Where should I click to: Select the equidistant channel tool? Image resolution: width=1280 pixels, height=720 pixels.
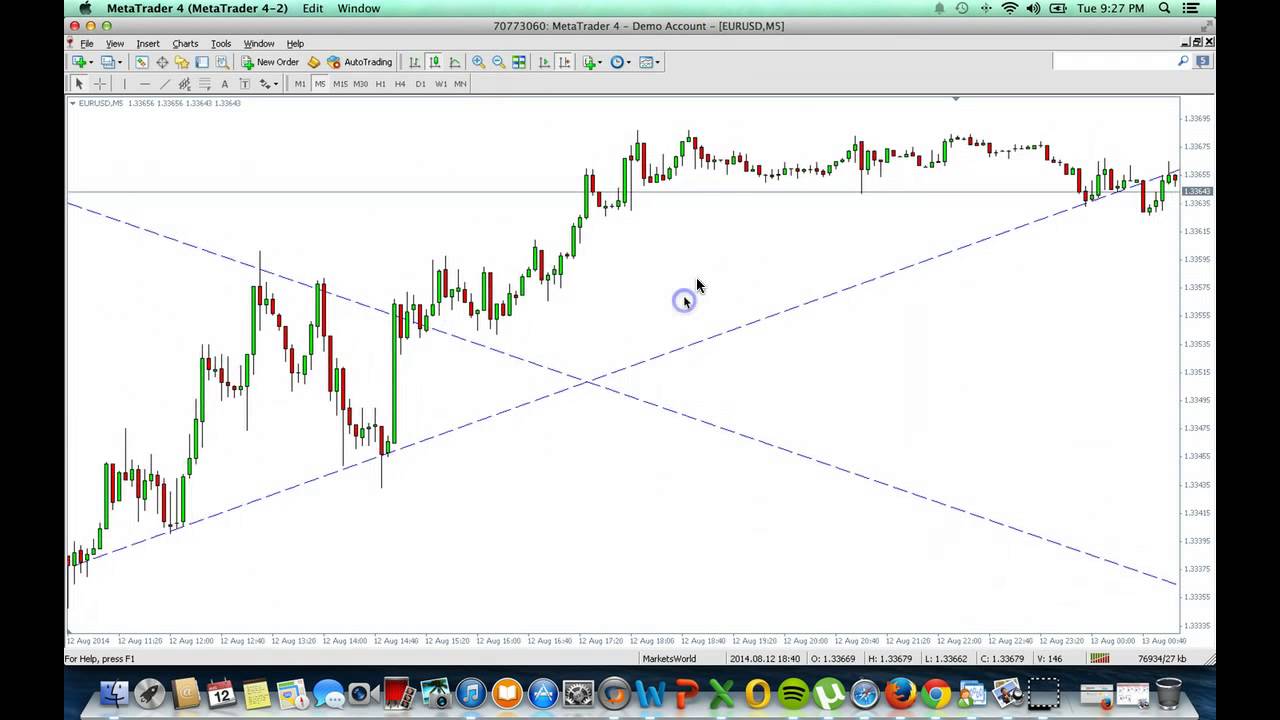(x=185, y=84)
